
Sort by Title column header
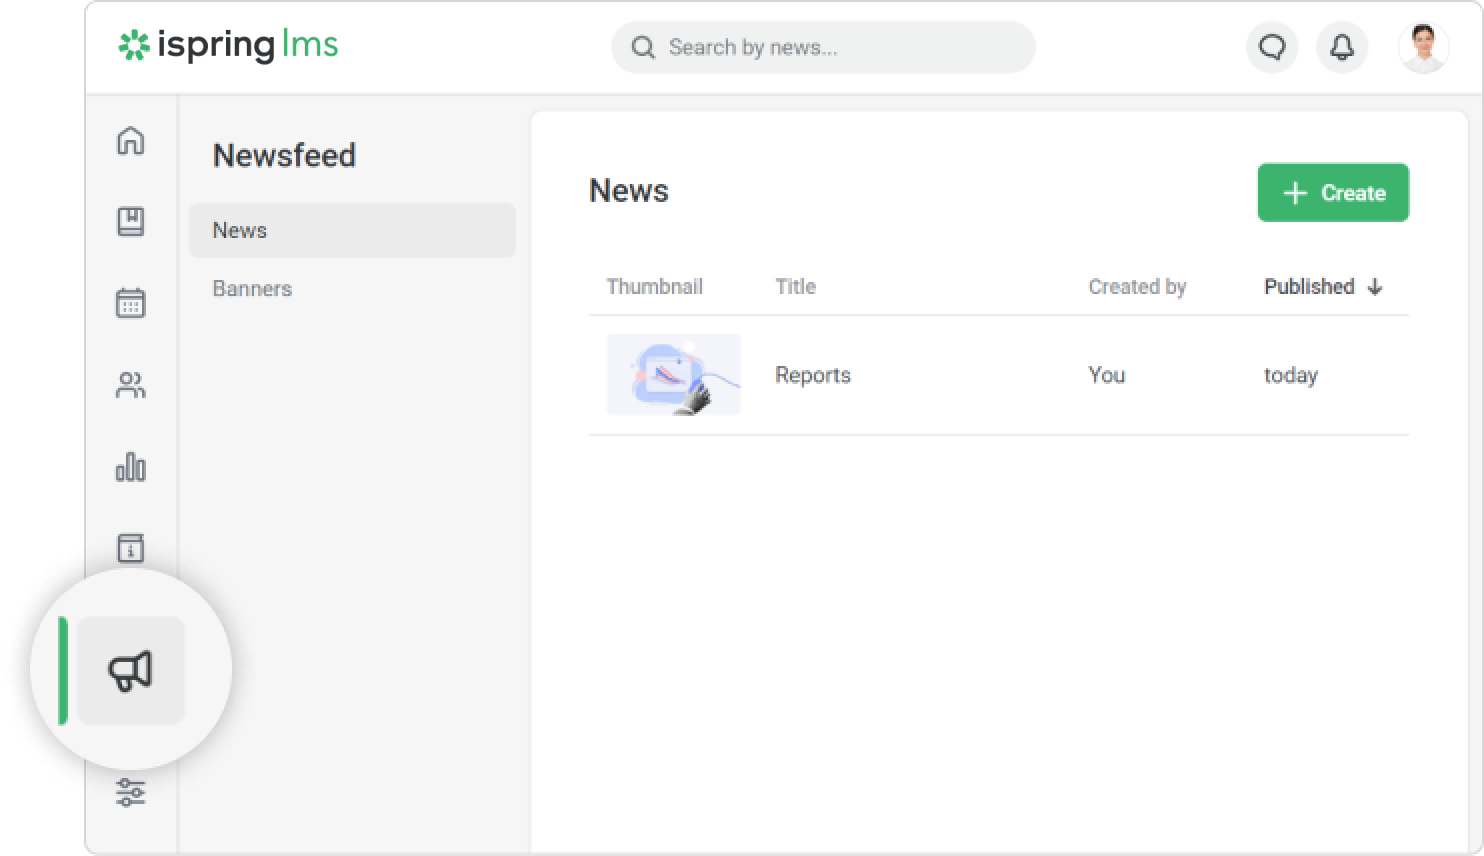click(795, 287)
